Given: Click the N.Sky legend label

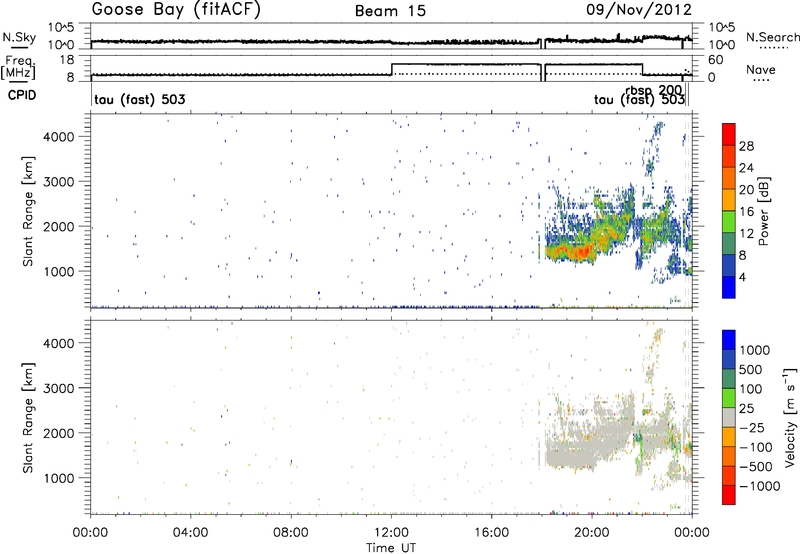Looking at the screenshot, I should [19, 37].
